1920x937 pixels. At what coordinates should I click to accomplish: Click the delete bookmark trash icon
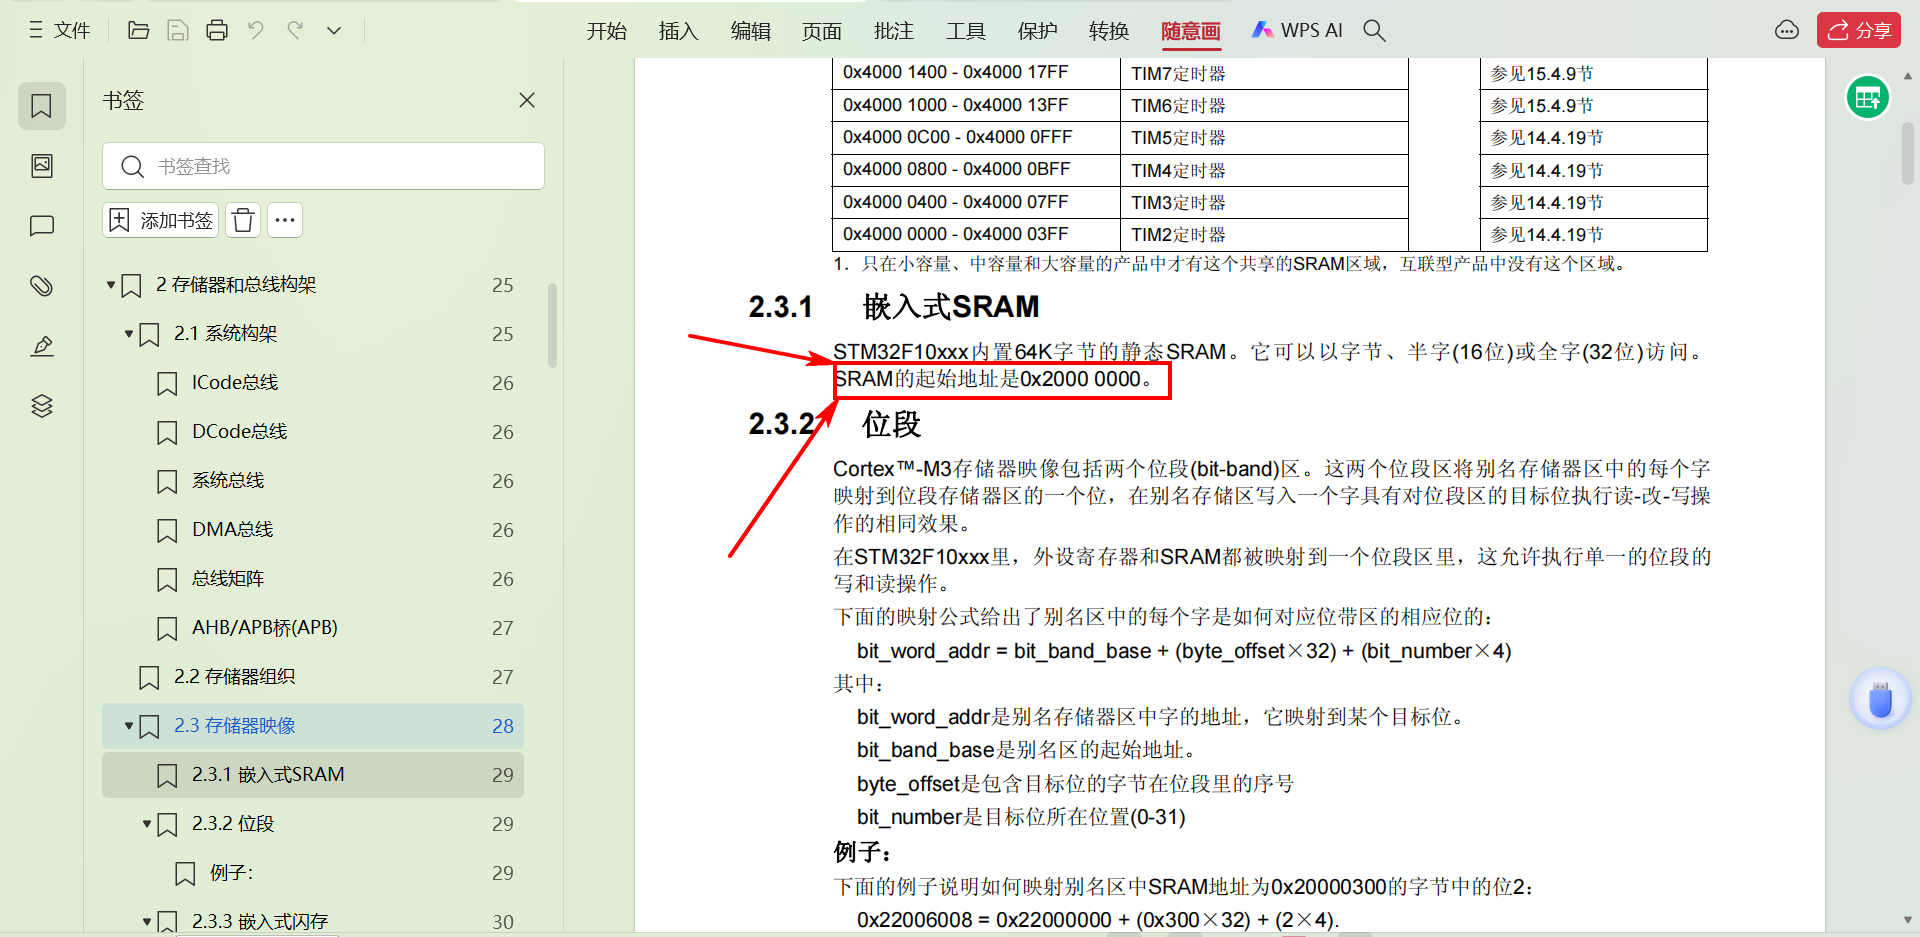[x=243, y=220]
